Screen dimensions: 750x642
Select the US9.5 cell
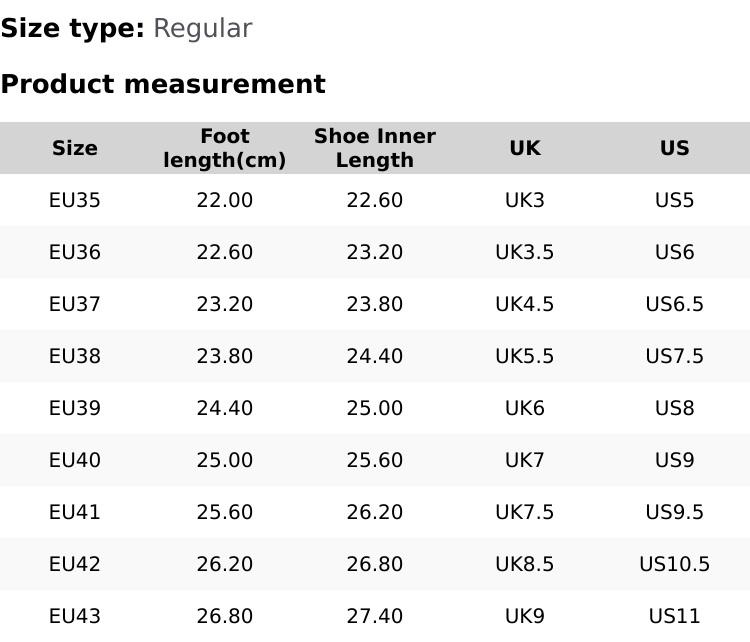(675, 512)
